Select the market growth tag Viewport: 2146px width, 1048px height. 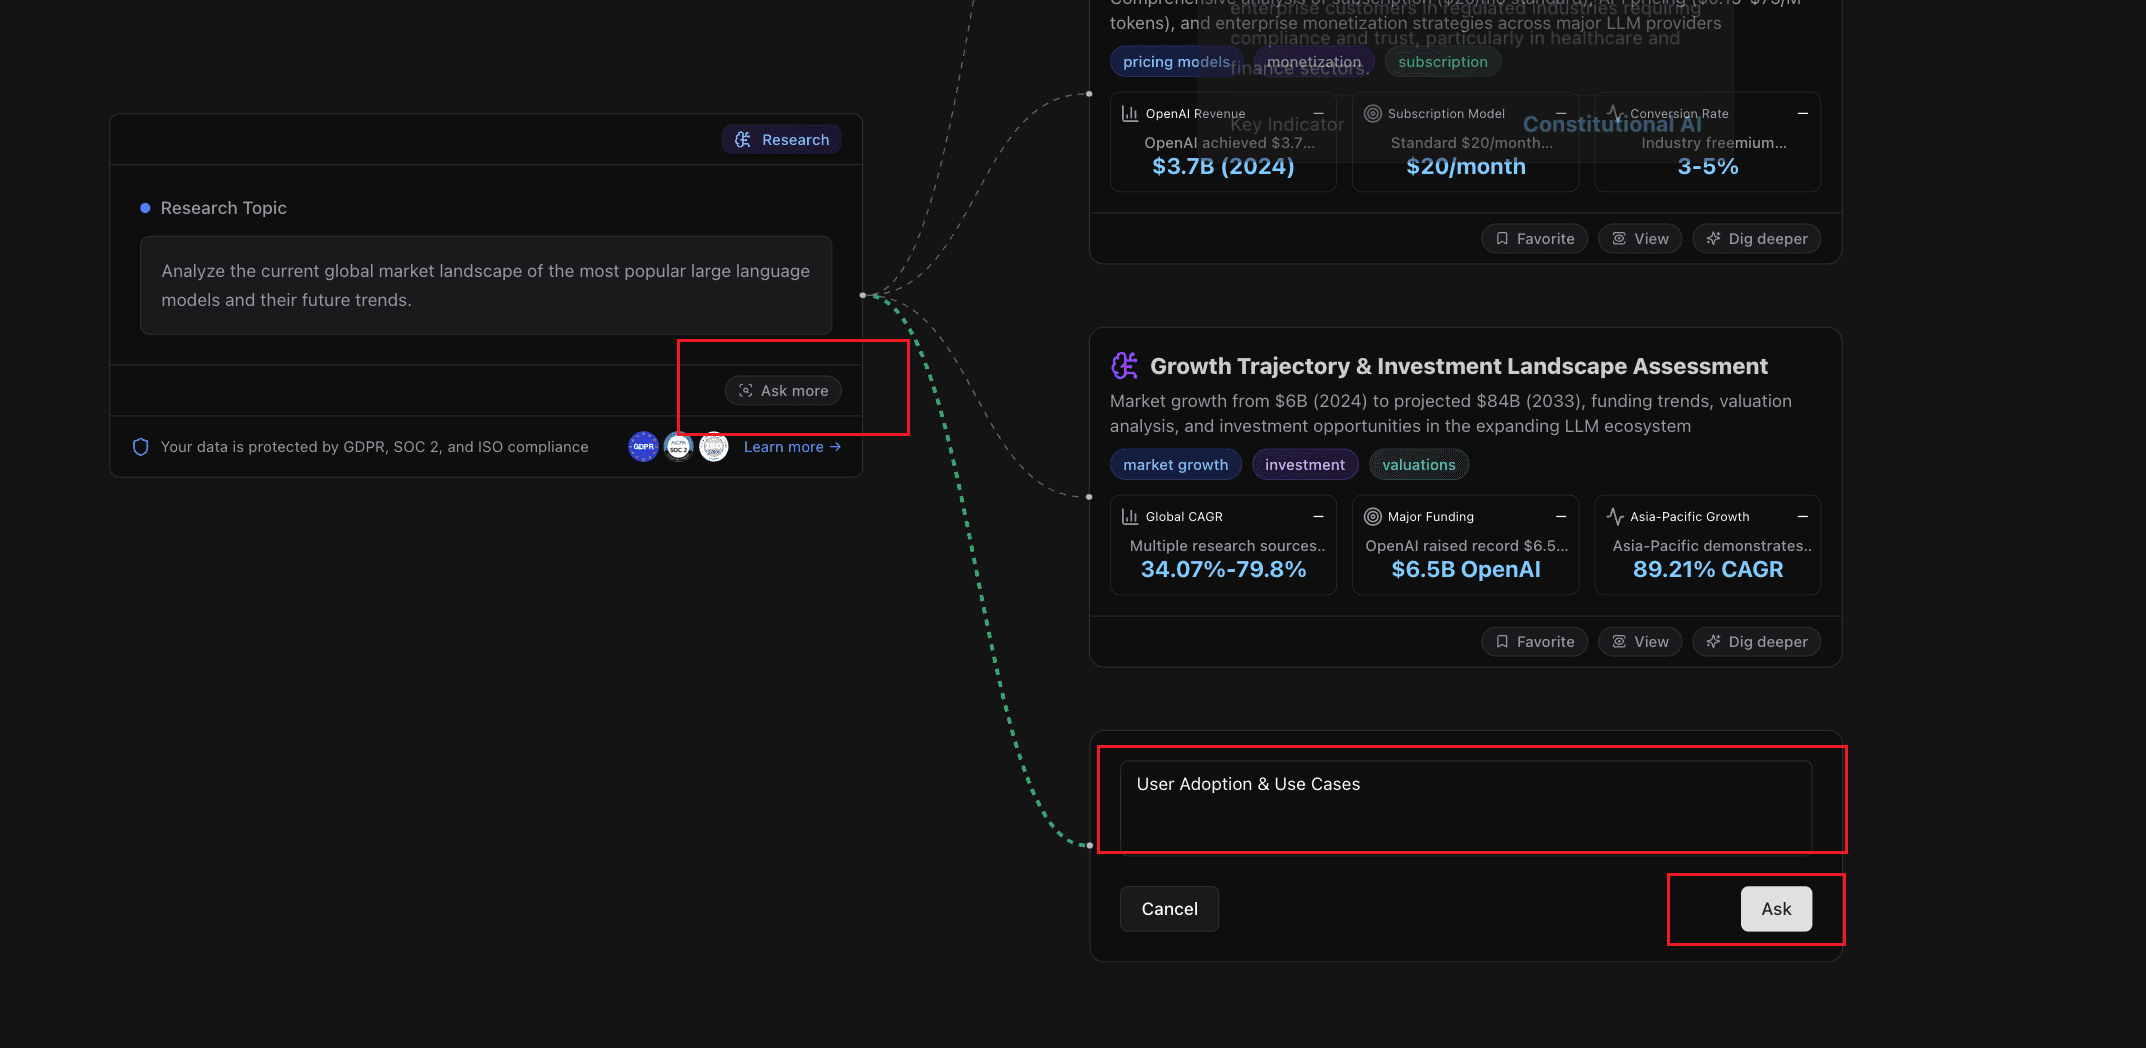(1176, 465)
